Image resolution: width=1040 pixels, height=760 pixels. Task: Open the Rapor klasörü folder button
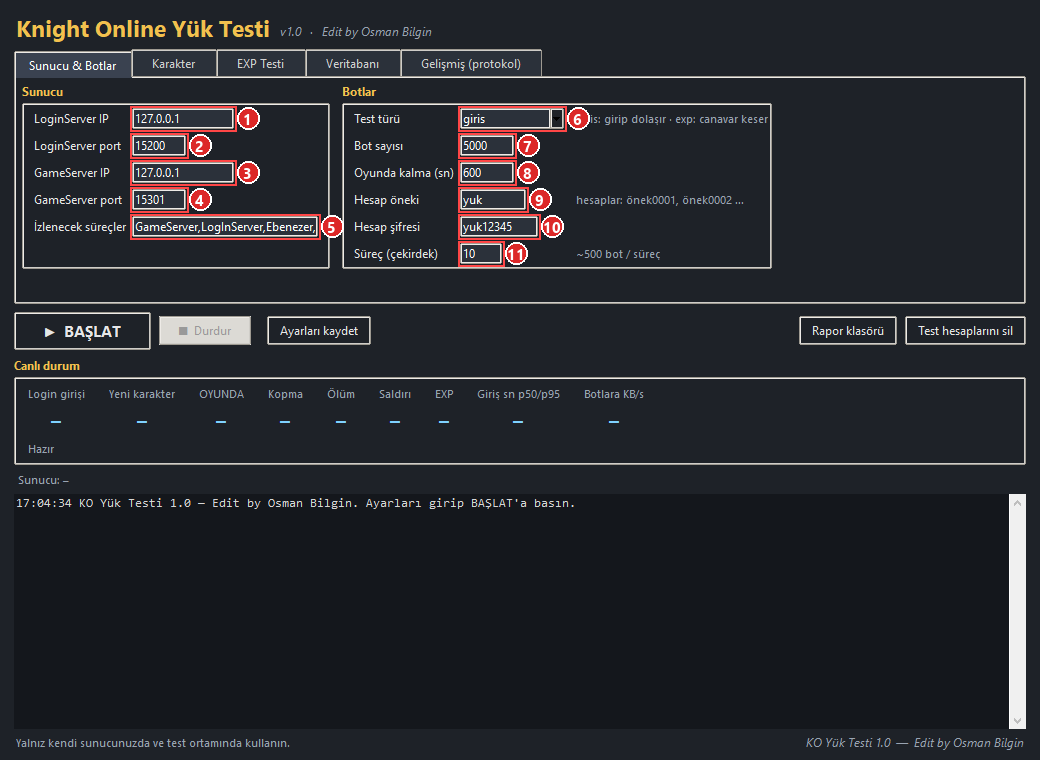click(848, 331)
